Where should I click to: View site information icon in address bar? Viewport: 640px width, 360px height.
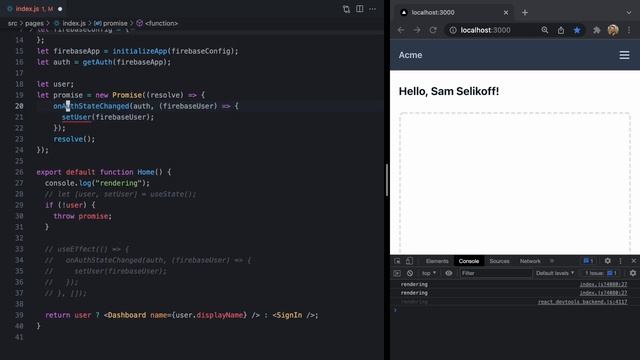453,30
